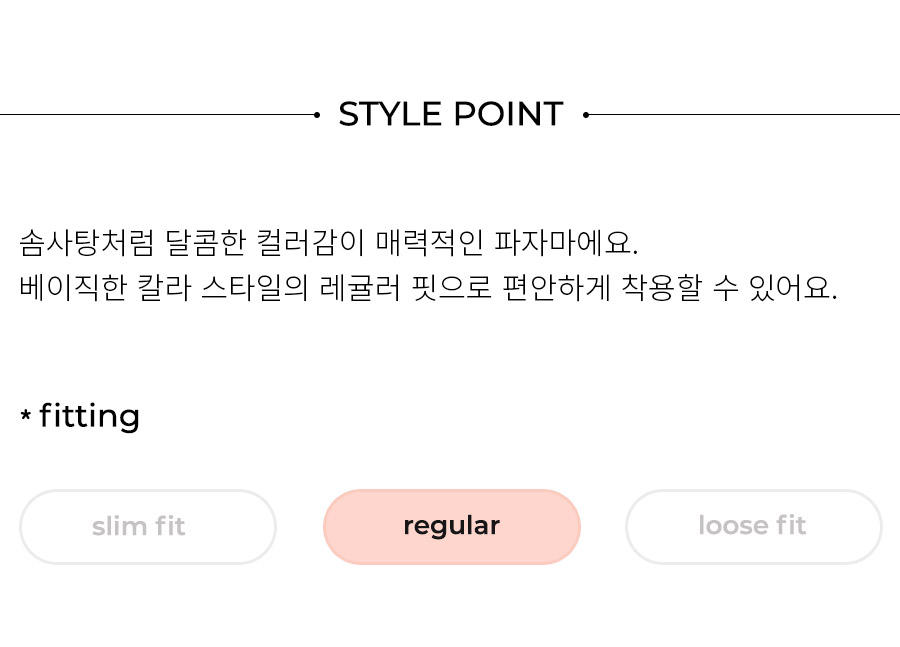Click the dot right of STYLE POINT
The image size is (900, 647).
pos(585,115)
